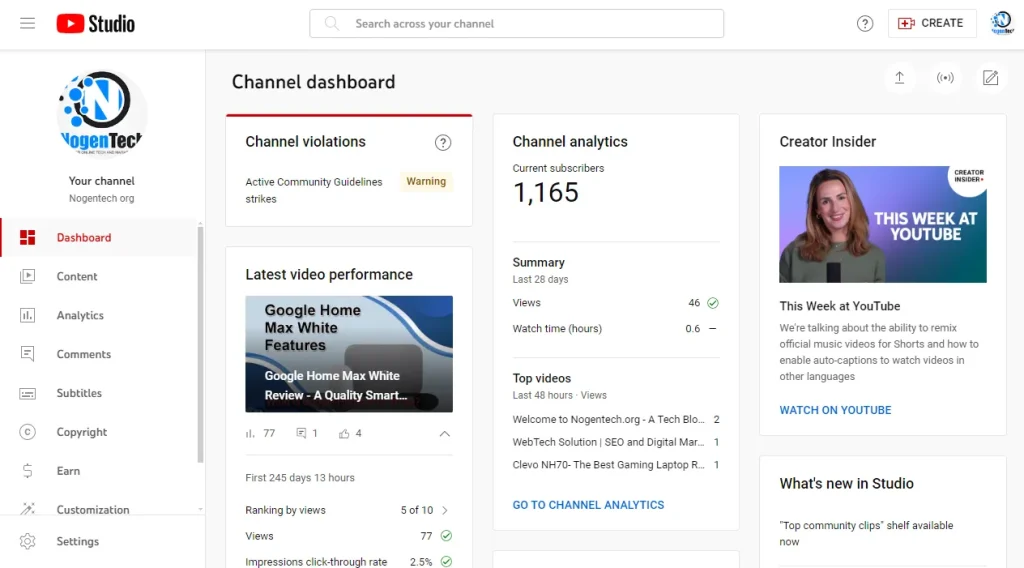
Task: Click the YouTube Studio logo
Action: tap(95, 24)
